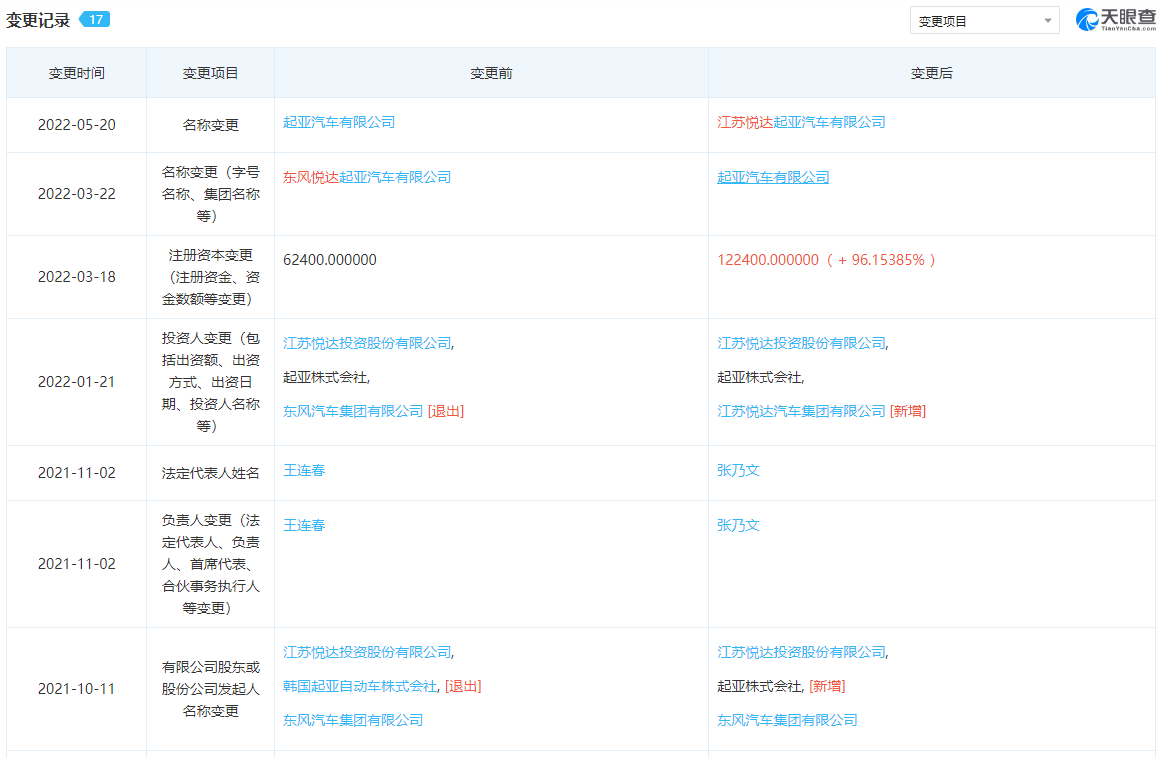Open the 韩国起亚自动车株式会社 link

pos(360,686)
